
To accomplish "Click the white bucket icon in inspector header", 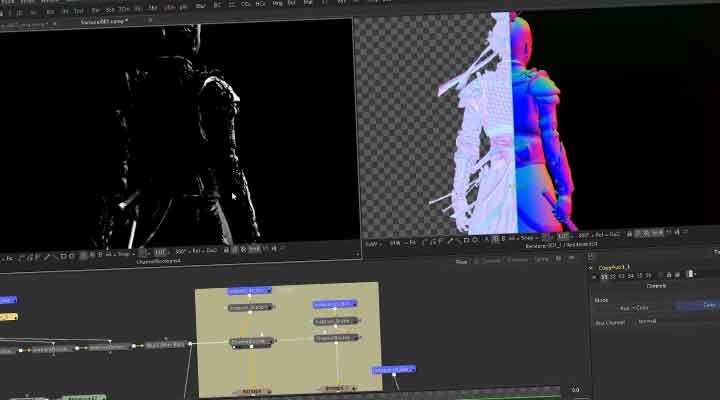I will point(690,274).
